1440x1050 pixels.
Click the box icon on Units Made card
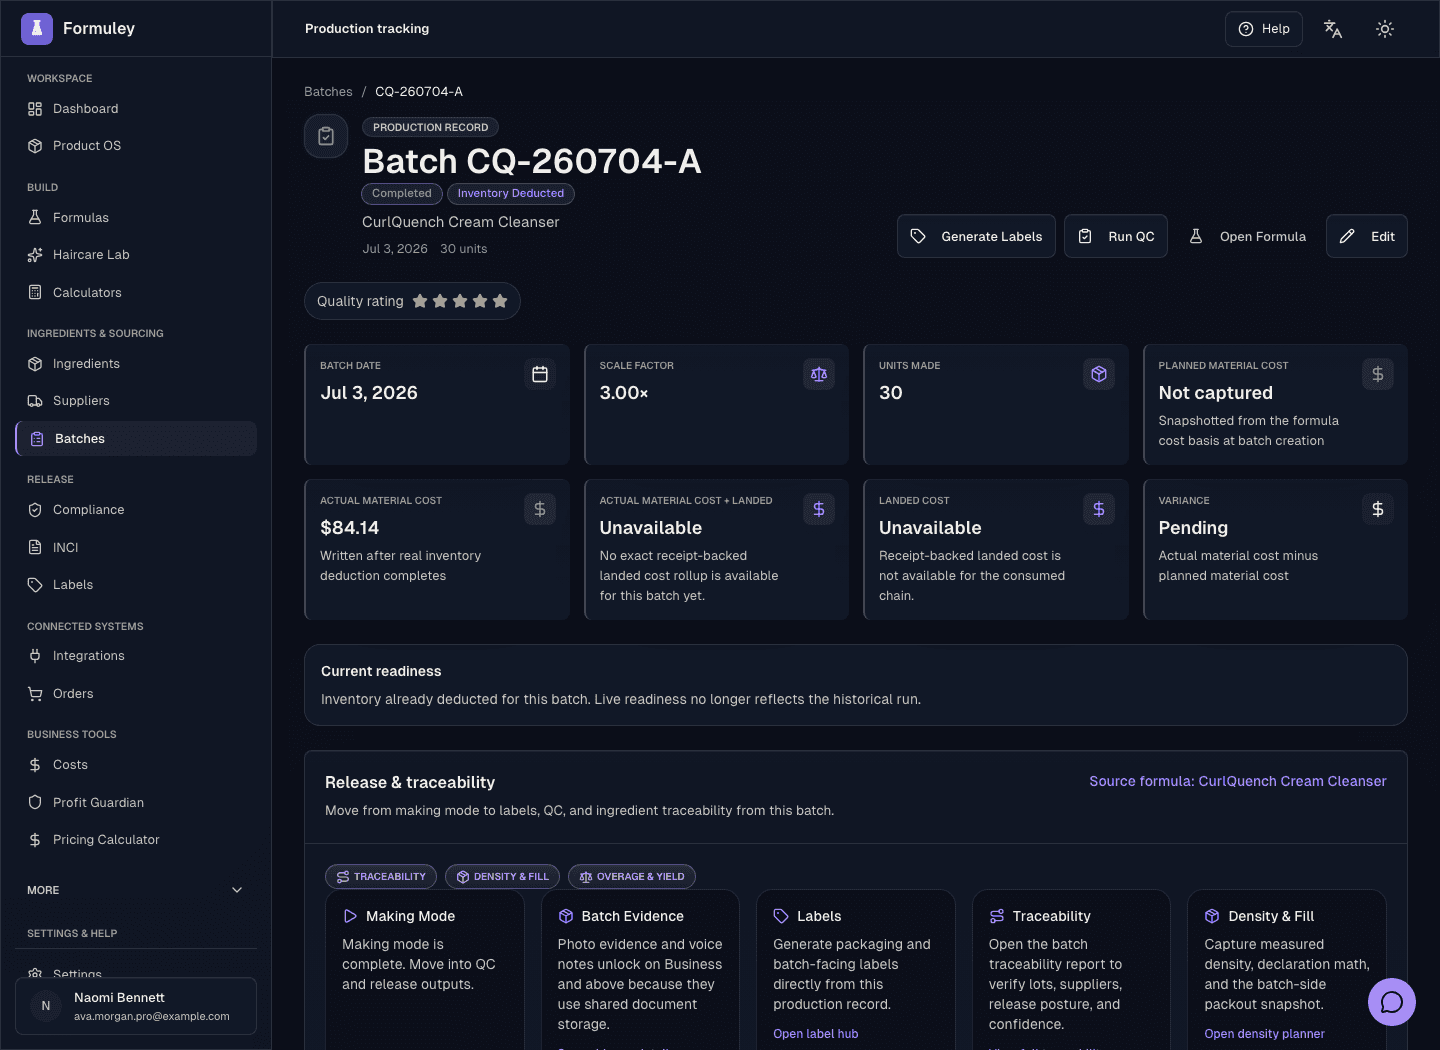1099,374
